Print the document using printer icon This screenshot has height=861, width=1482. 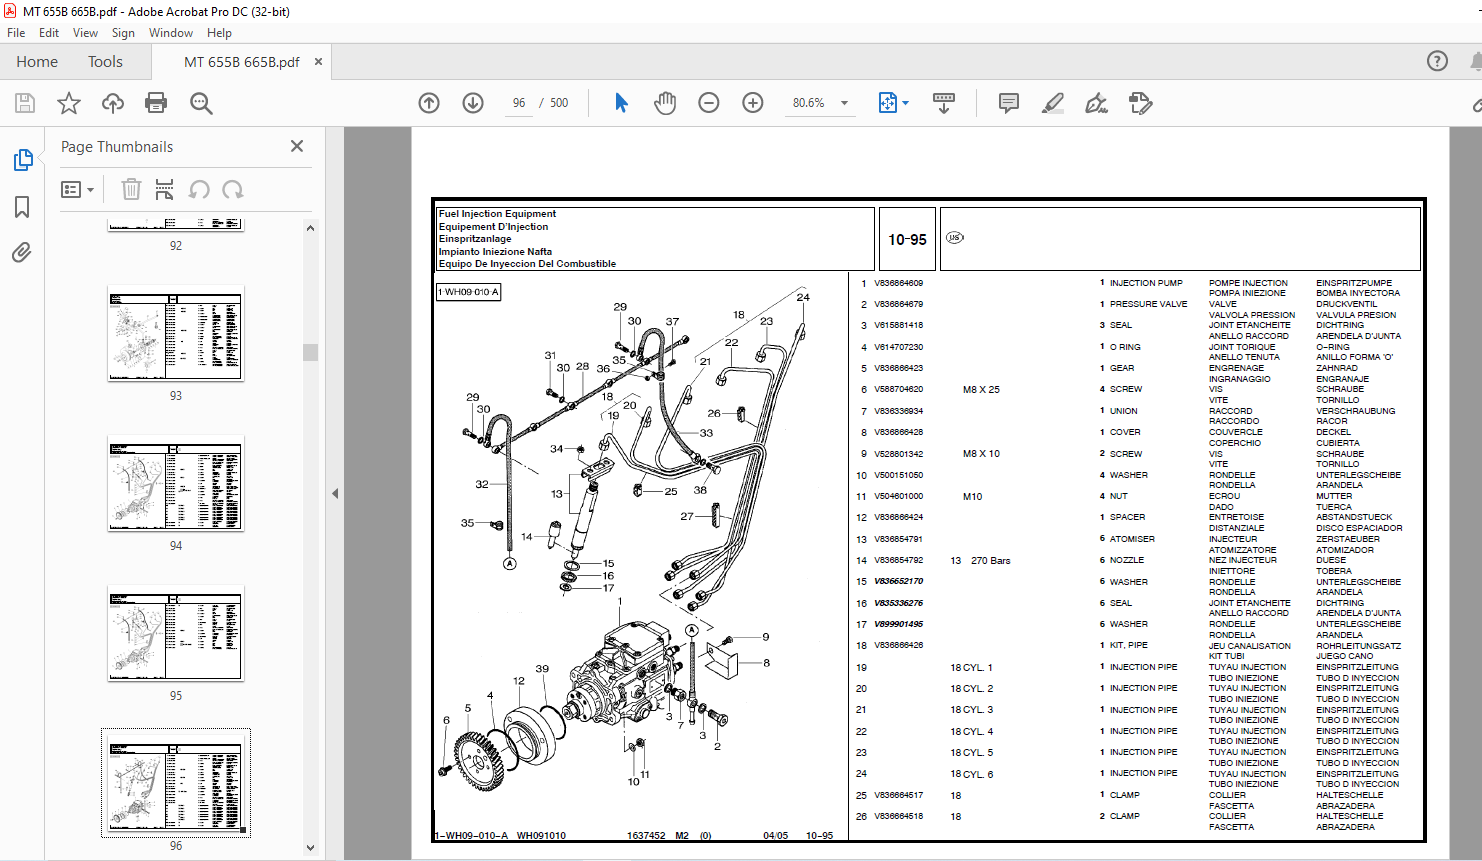click(156, 103)
